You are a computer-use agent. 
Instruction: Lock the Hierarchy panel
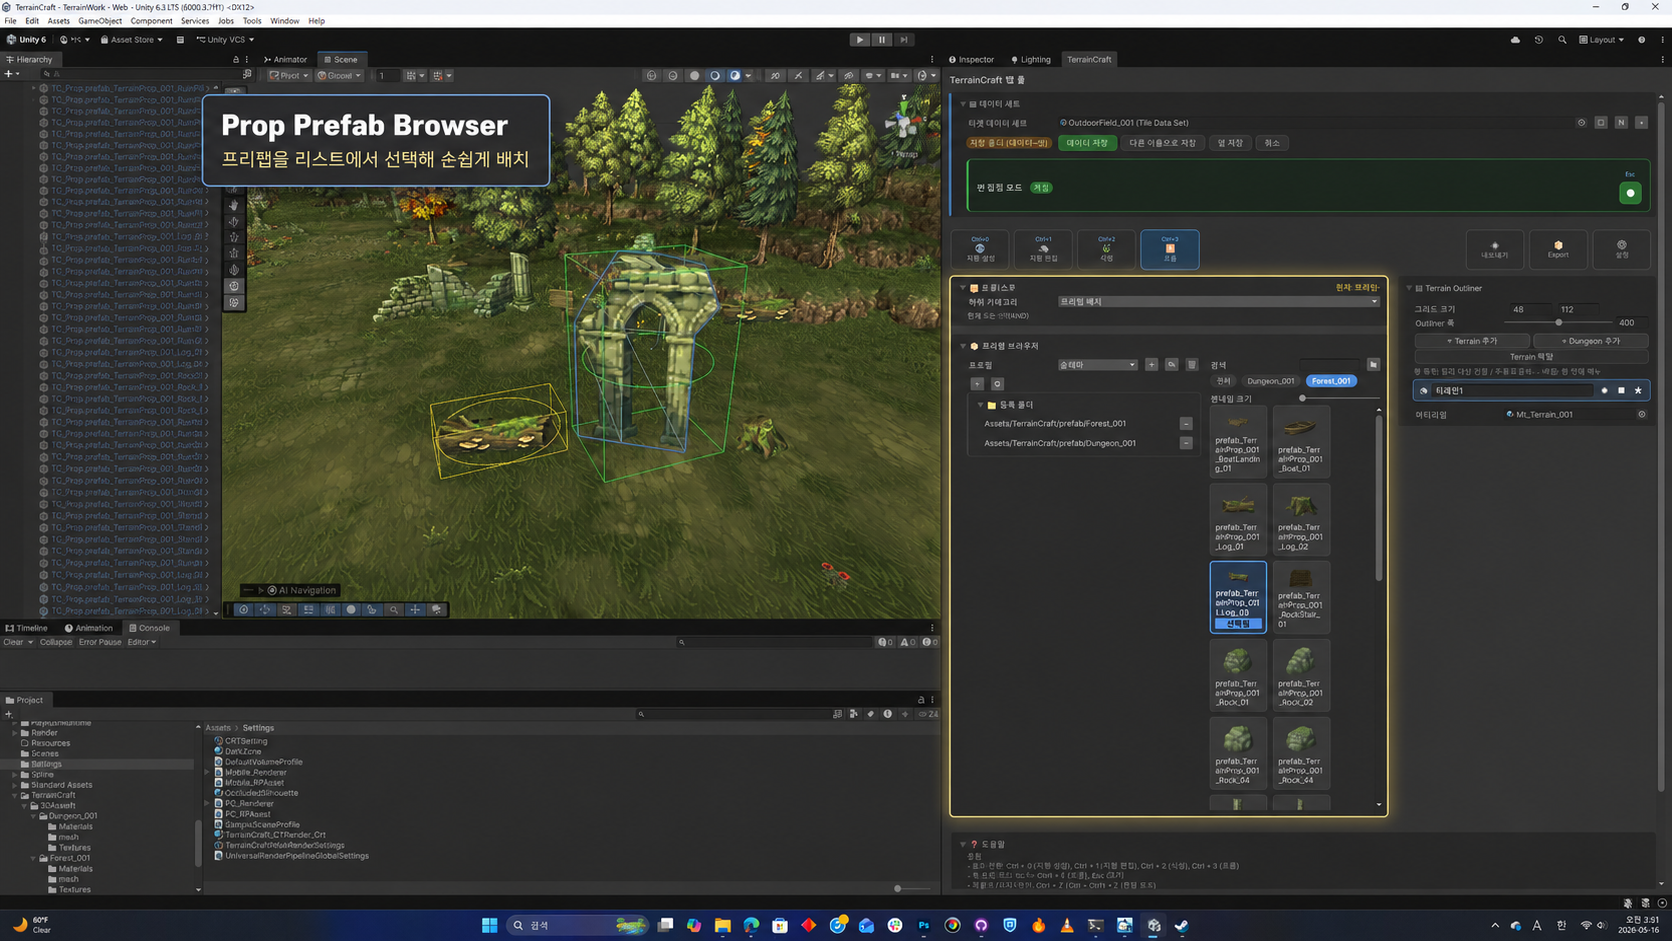tap(236, 60)
